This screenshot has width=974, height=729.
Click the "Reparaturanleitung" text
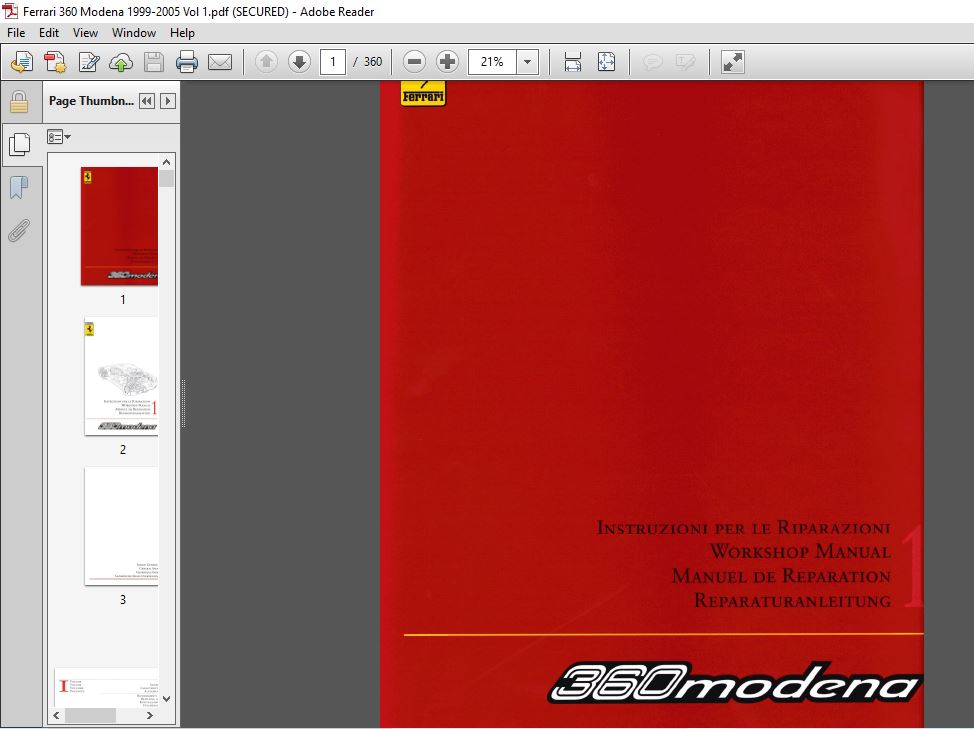pos(793,600)
